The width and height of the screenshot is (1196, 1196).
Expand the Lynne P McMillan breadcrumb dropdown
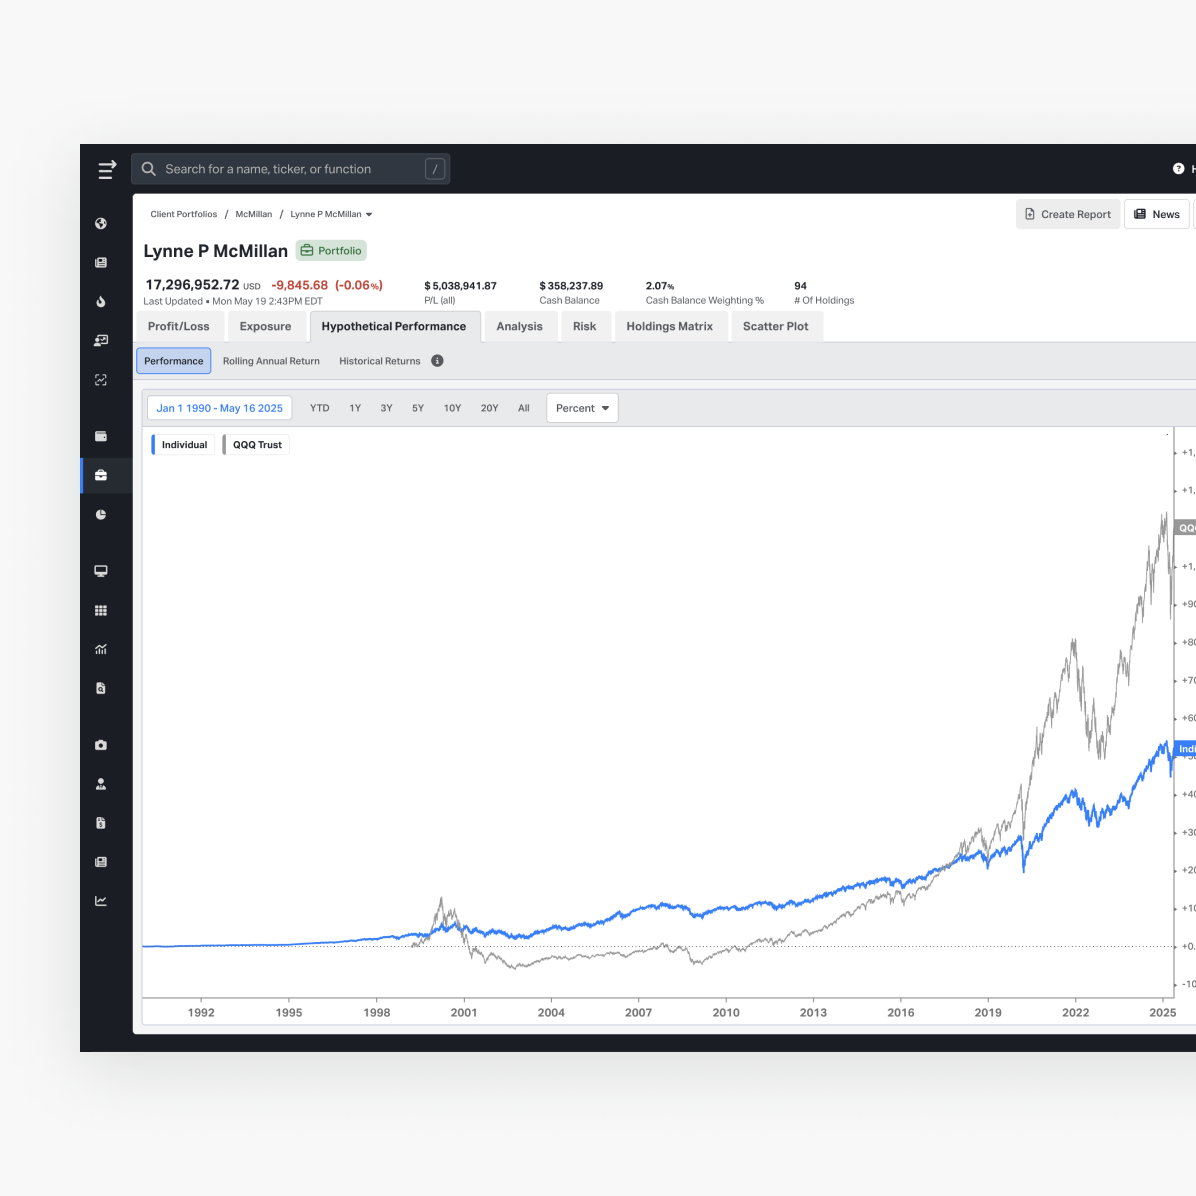click(x=369, y=215)
